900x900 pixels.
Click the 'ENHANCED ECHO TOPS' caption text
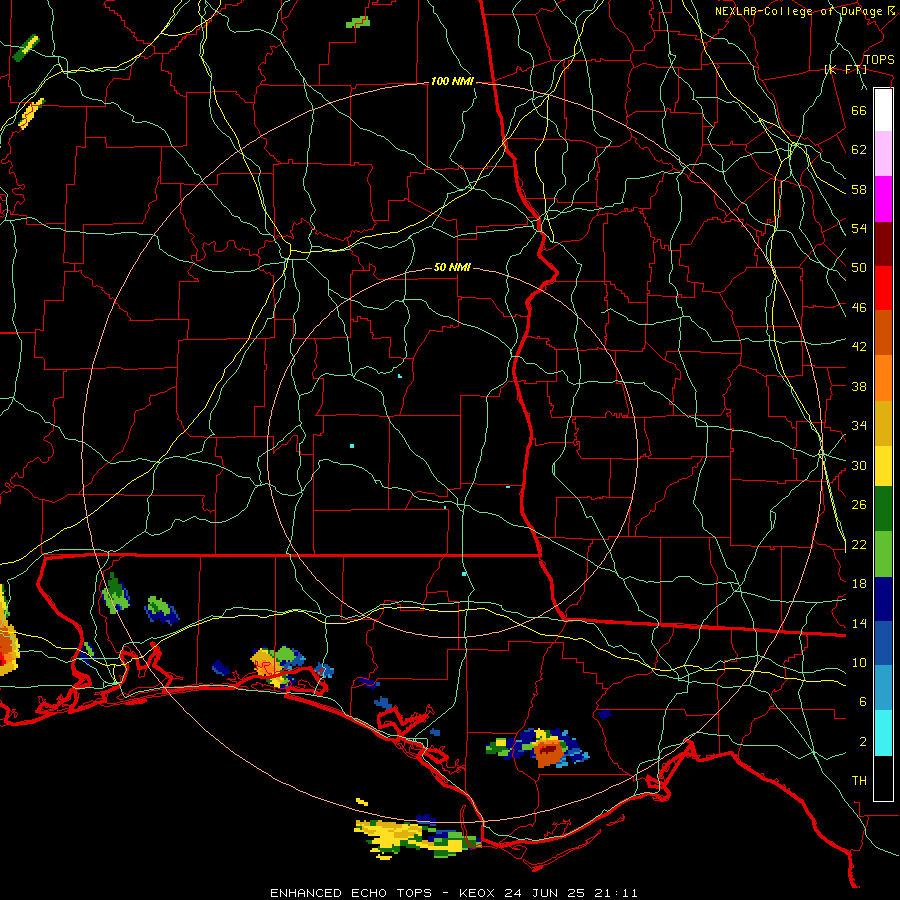coord(351,893)
